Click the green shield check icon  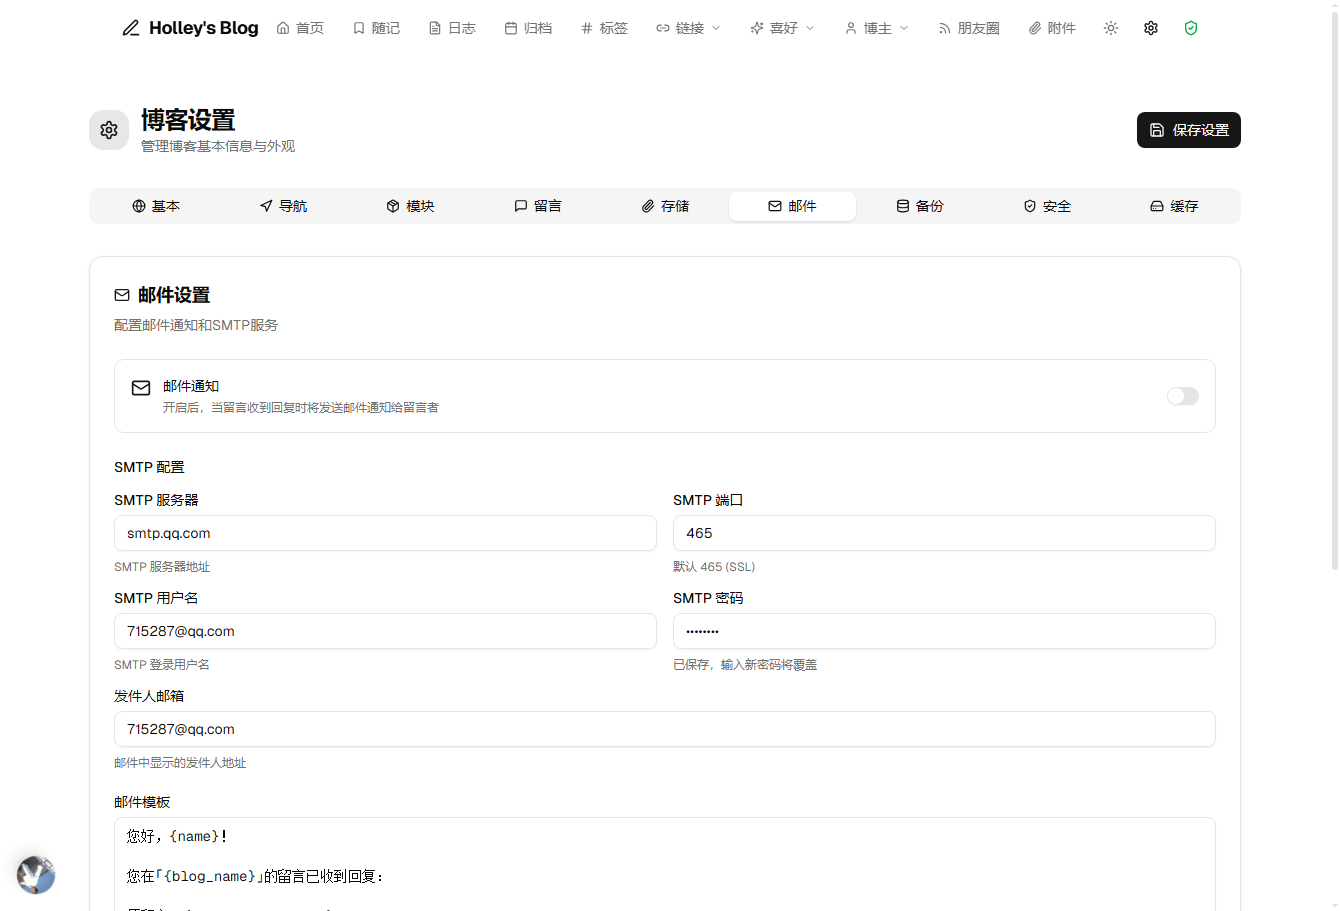(1191, 28)
